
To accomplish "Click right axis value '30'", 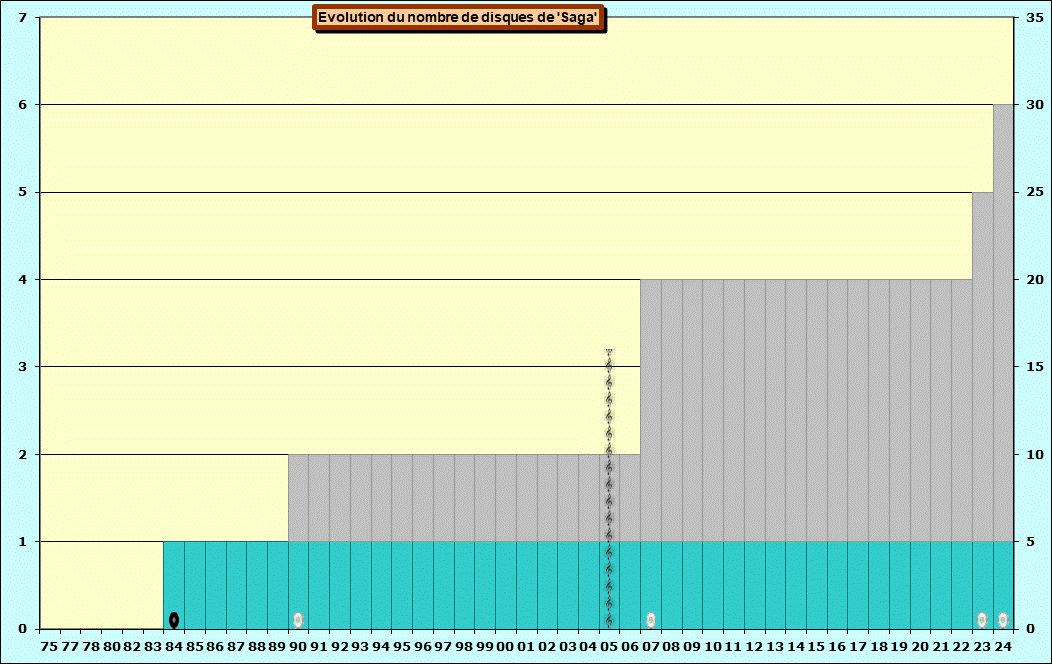I will pos(1035,105).
